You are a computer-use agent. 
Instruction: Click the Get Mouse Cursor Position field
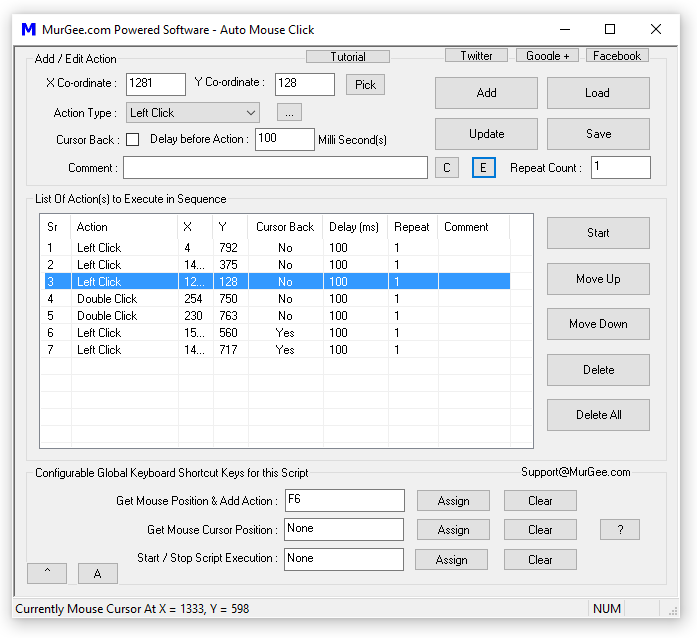pyautogui.click(x=344, y=530)
